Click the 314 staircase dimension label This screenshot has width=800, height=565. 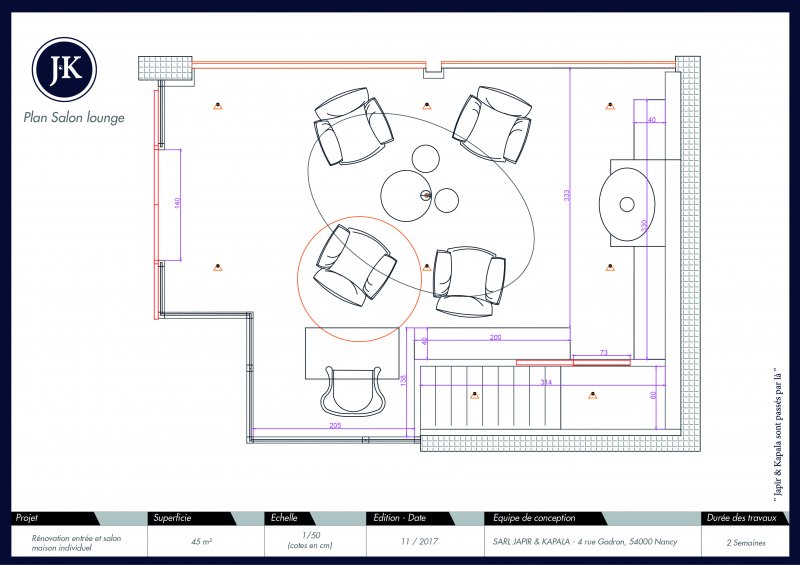tap(545, 382)
